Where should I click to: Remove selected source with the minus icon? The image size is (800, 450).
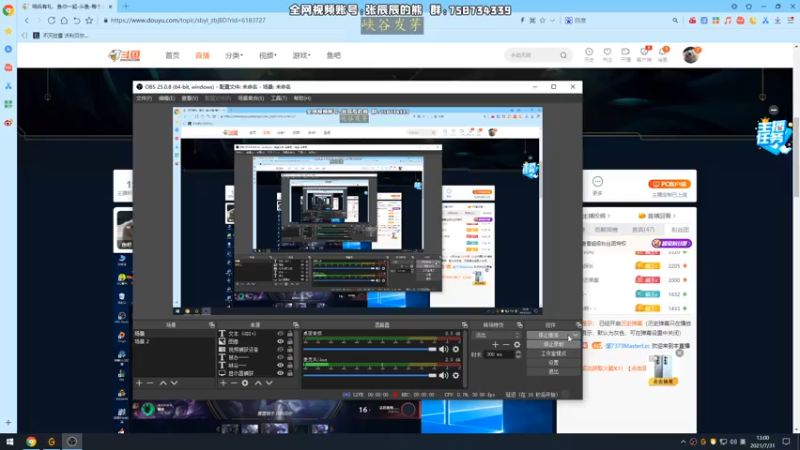click(x=234, y=383)
